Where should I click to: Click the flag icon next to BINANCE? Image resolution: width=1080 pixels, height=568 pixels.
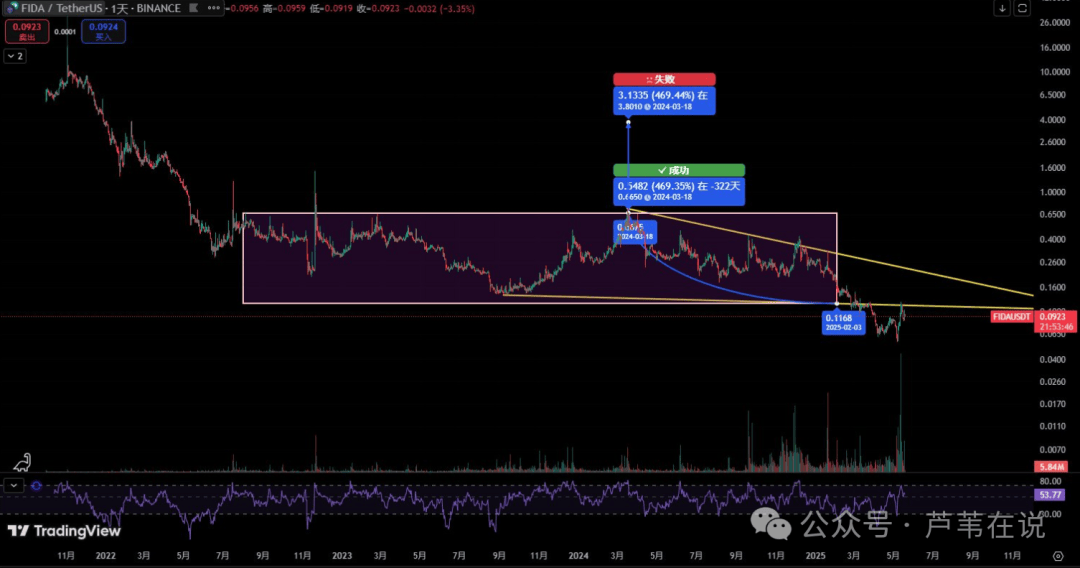pyautogui.click(x=194, y=8)
